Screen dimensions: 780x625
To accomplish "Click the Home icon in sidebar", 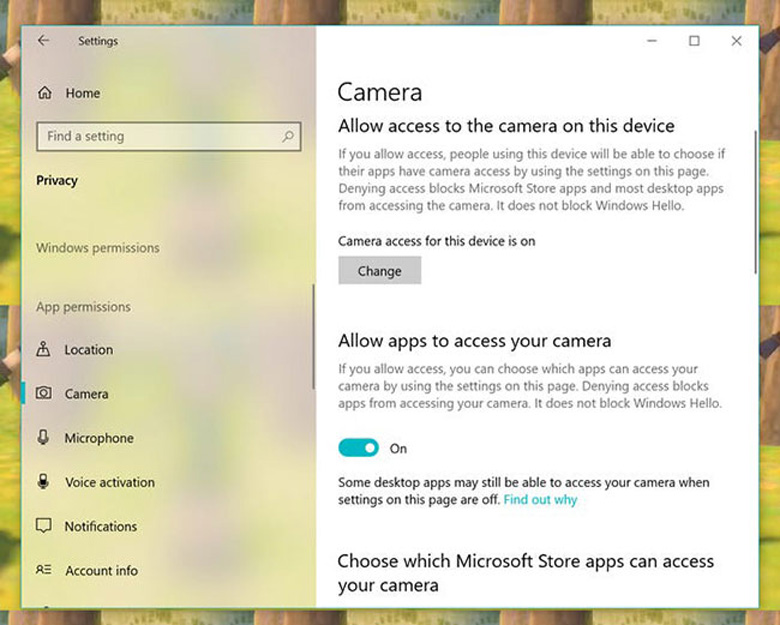I will [44, 93].
